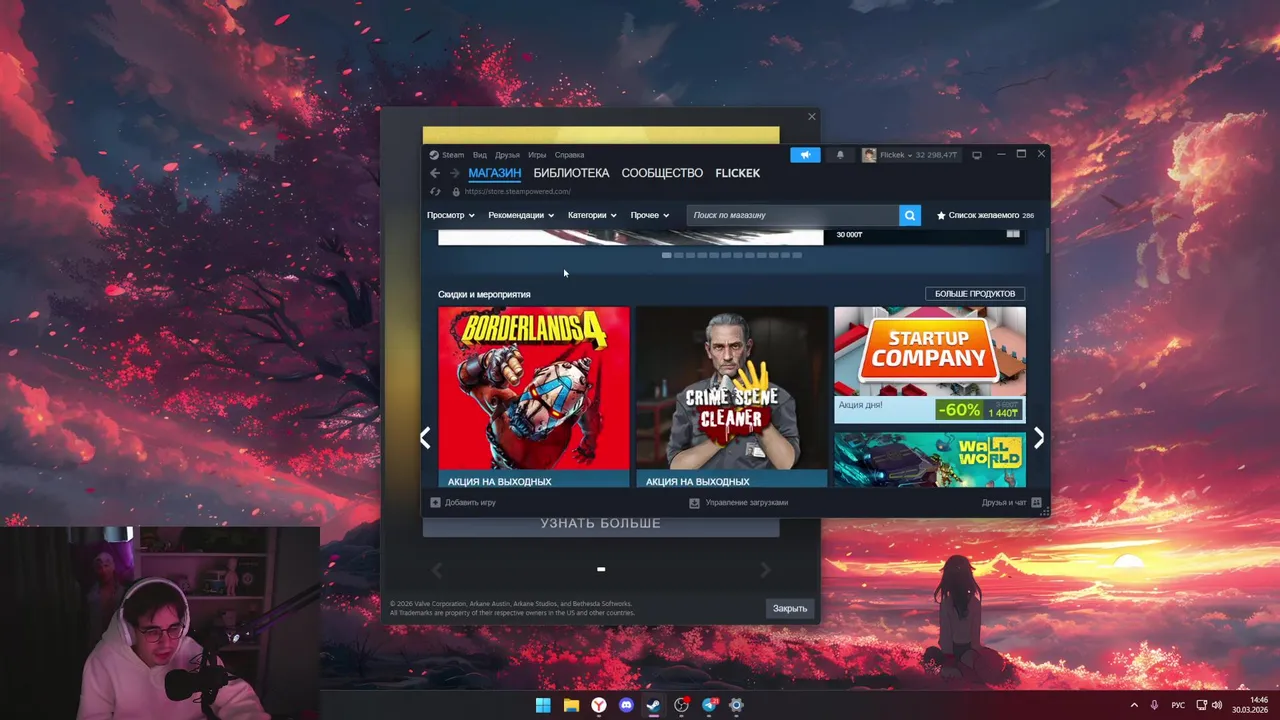Screen dimensions: 1280x720
Task: Switch input language РУС
Action: pos(1179,705)
